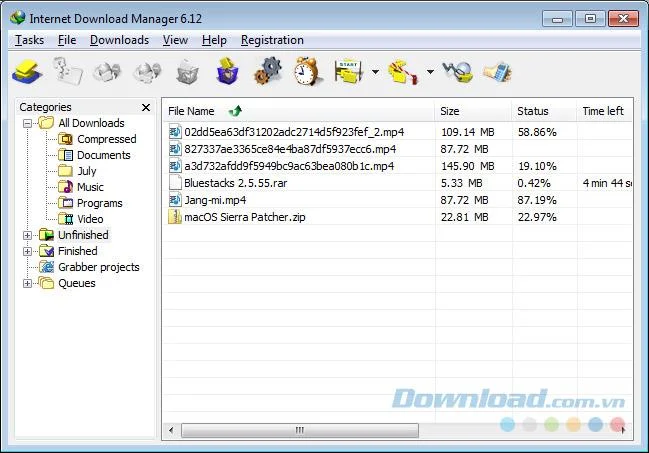Click the Stop toolbar icon
The width and height of the screenshot is (649, 453).
pyautogui.click(x=107, y=72)
